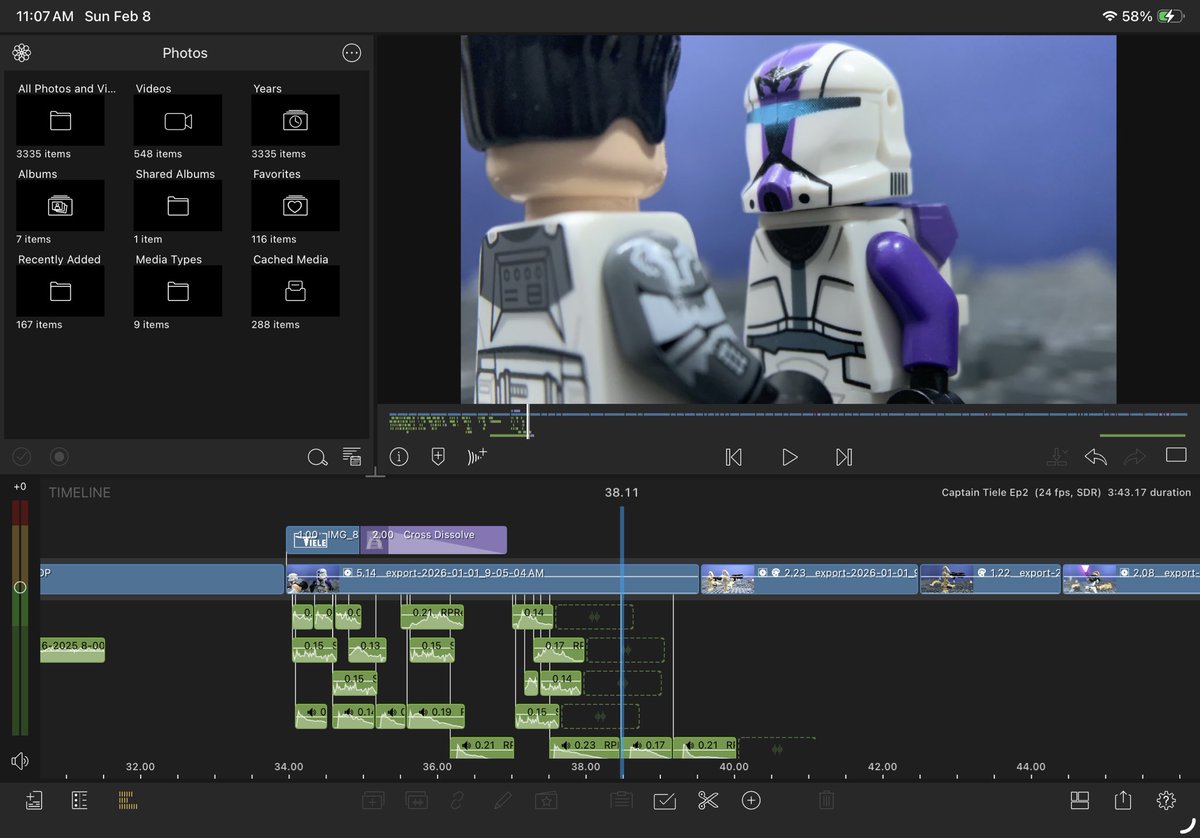Tap the 11:07 AM clock in status bar
Image resolution: width=1200 pixels, height=838 pixels.
point(45,17)
